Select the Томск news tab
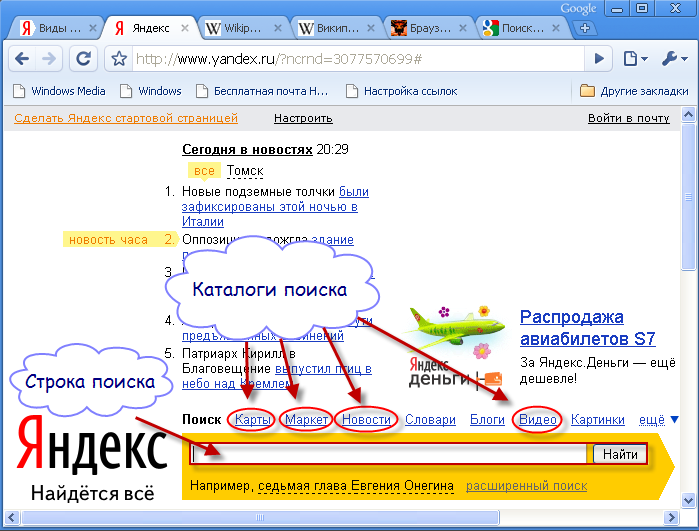 click(245, 171)
